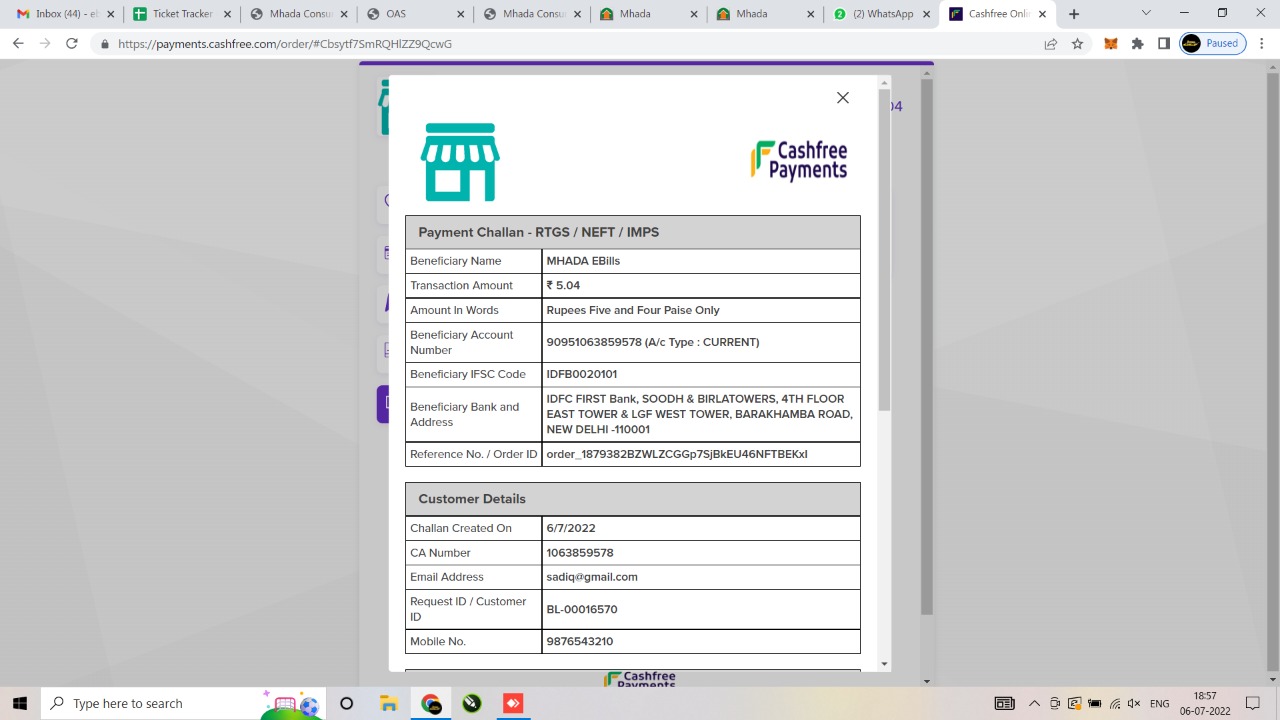1280x720 pixels.
Task: Open the Extensions puzzle icon
Action: tap(1137, 44)
